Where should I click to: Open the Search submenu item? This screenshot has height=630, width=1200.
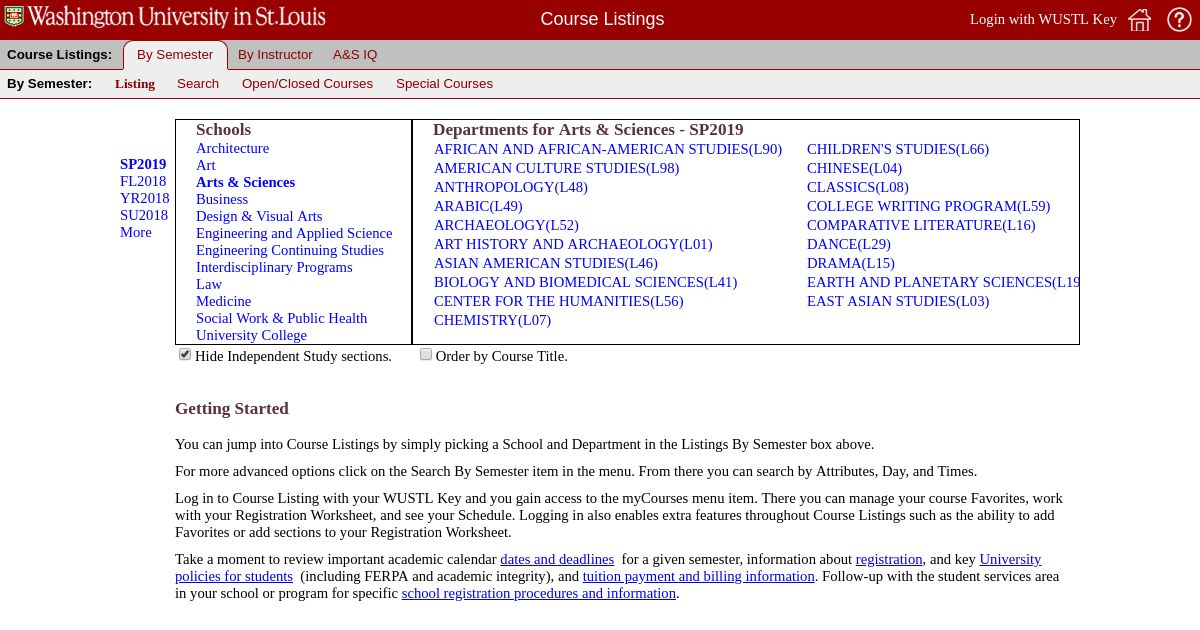[x=198, y=84]
